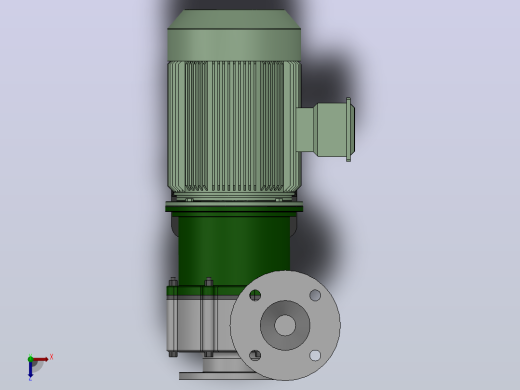Click the green Y axis ball at the triad origin
Image resolution: width=520 pixels, height=390 pixels.
point(30,359)
